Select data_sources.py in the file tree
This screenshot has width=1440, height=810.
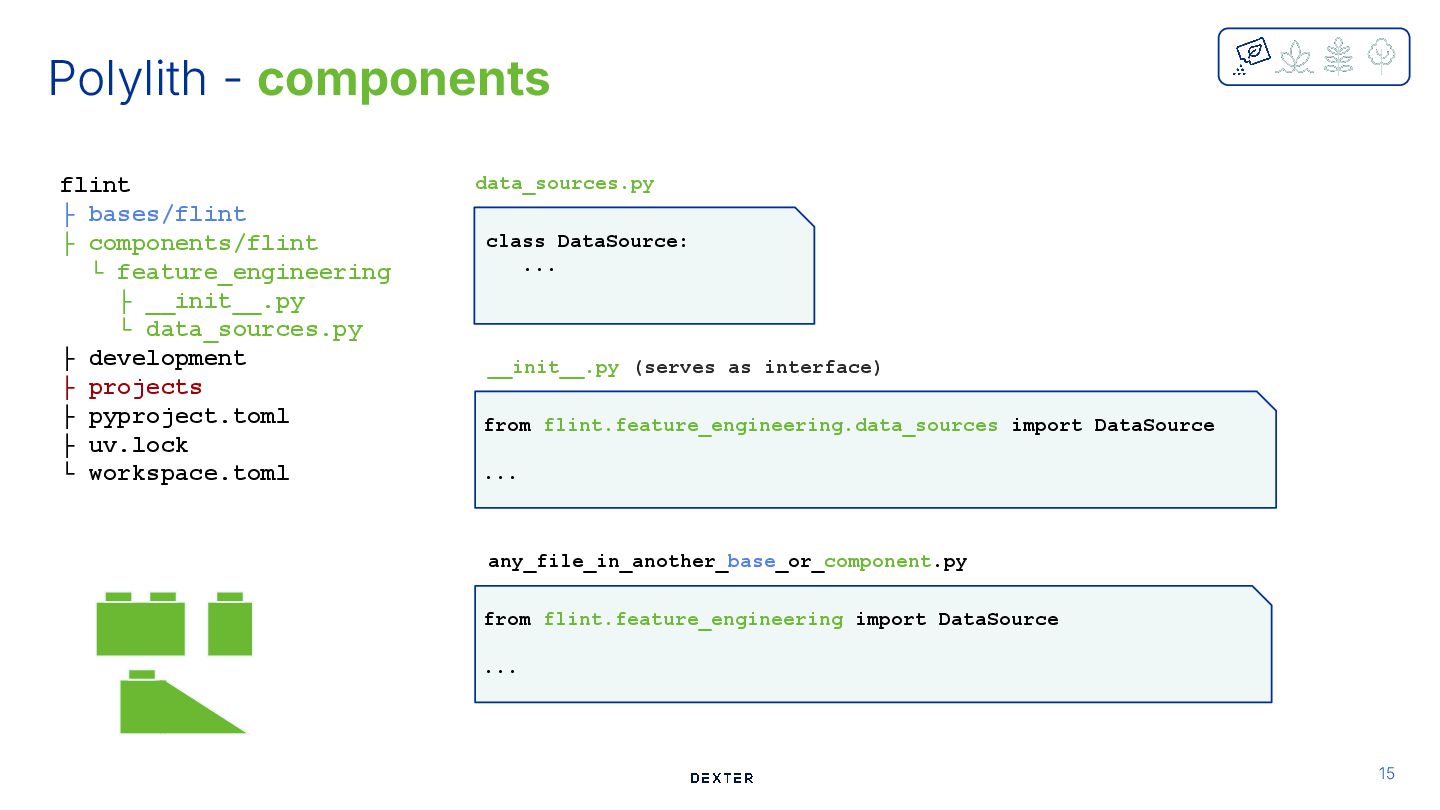[x=254, y=330]
